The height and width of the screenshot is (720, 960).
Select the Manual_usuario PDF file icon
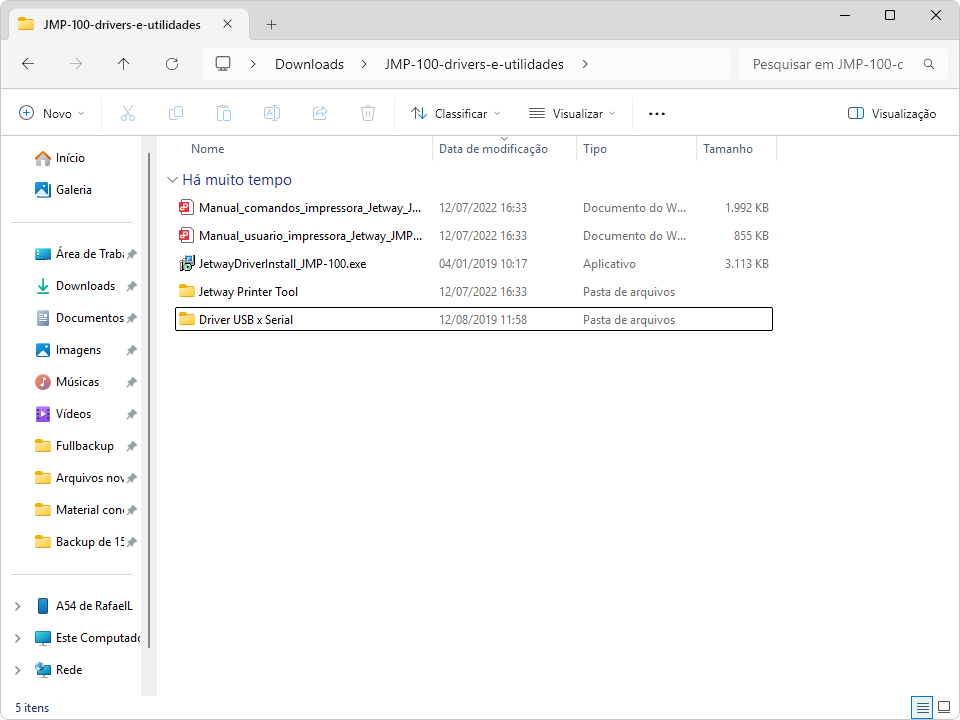click(186, 236)
